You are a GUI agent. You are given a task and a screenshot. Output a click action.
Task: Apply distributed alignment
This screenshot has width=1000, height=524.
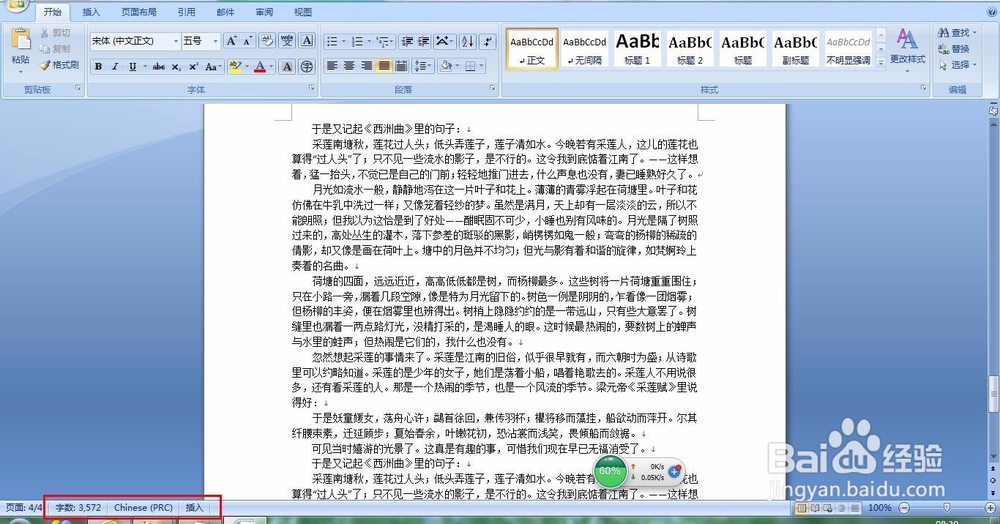click(x=401, y=66)
